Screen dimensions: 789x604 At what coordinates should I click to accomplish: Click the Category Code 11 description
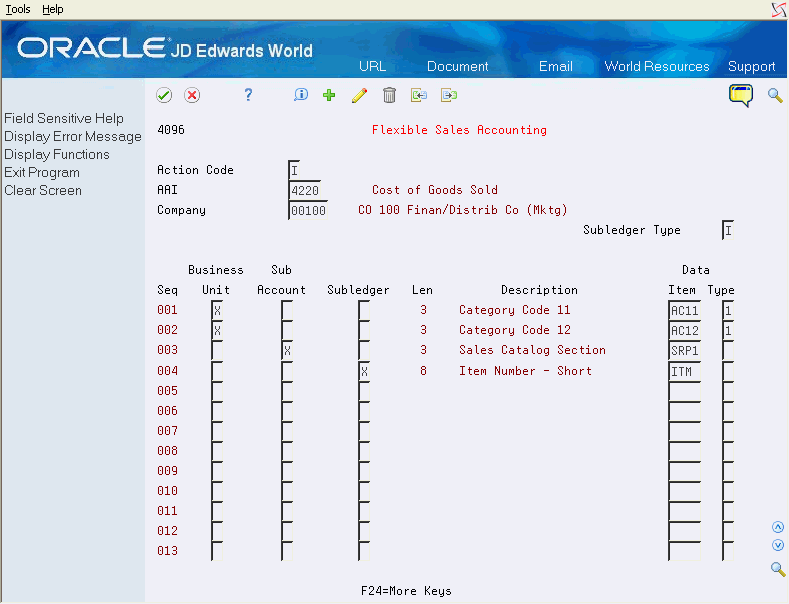514,310
